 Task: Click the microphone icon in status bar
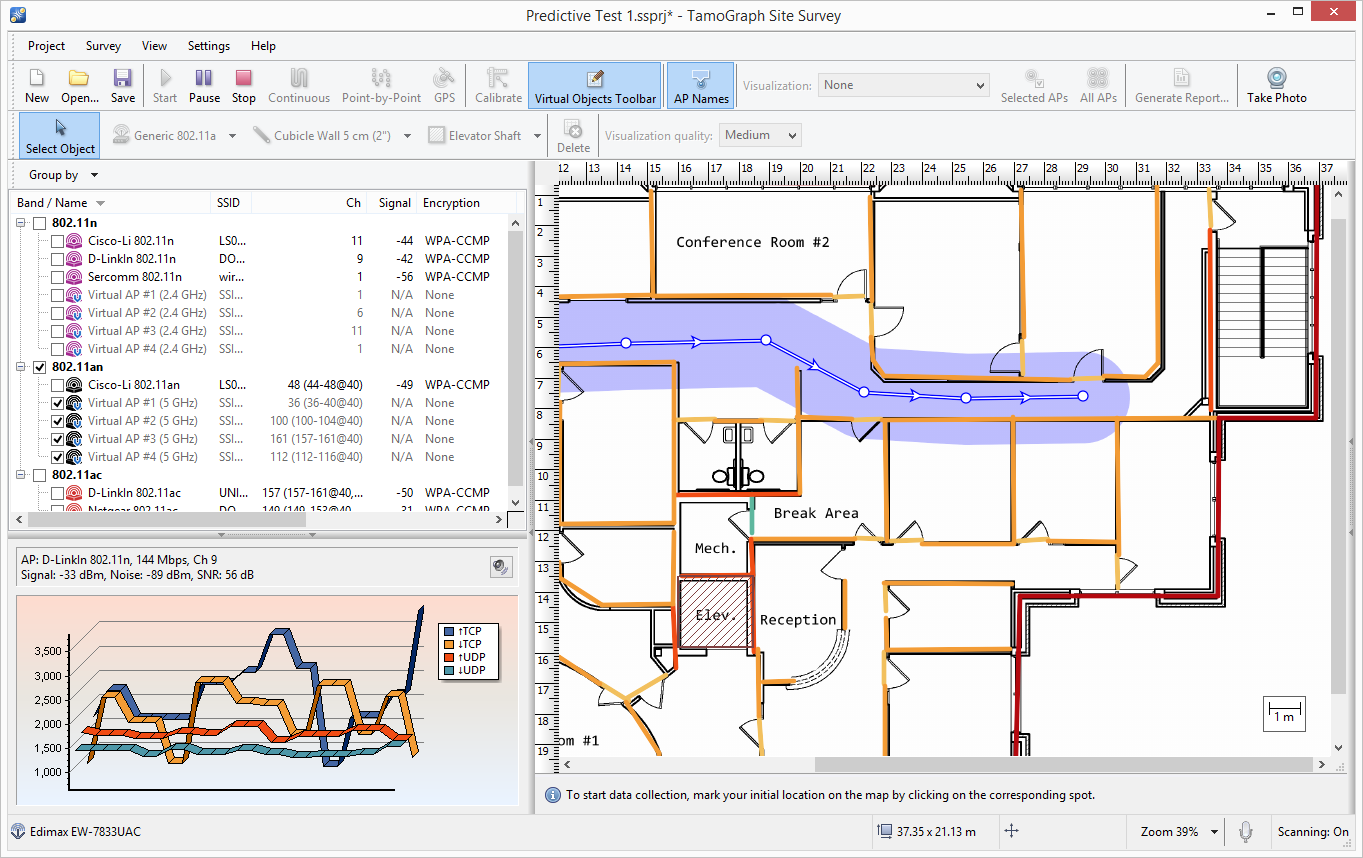[1246, 831]
